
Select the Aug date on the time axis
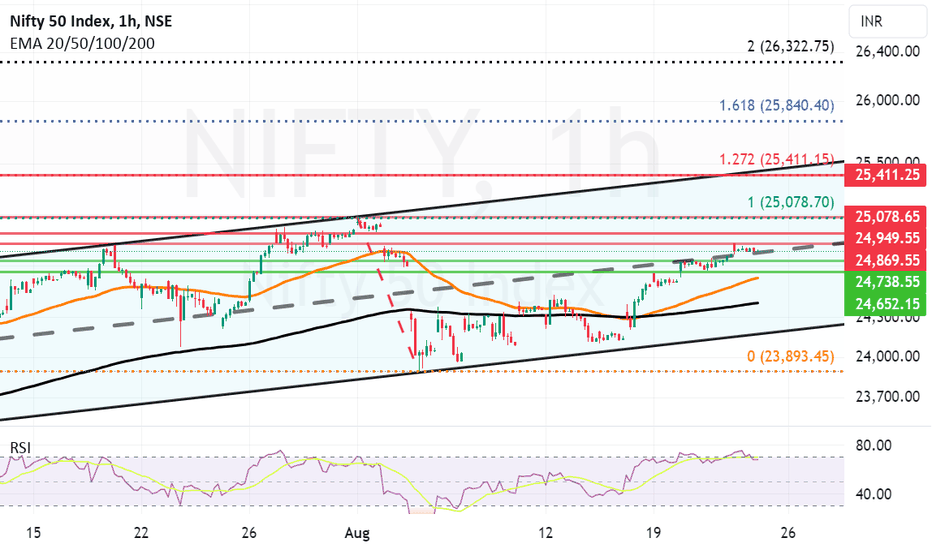[x=357, y=533]
